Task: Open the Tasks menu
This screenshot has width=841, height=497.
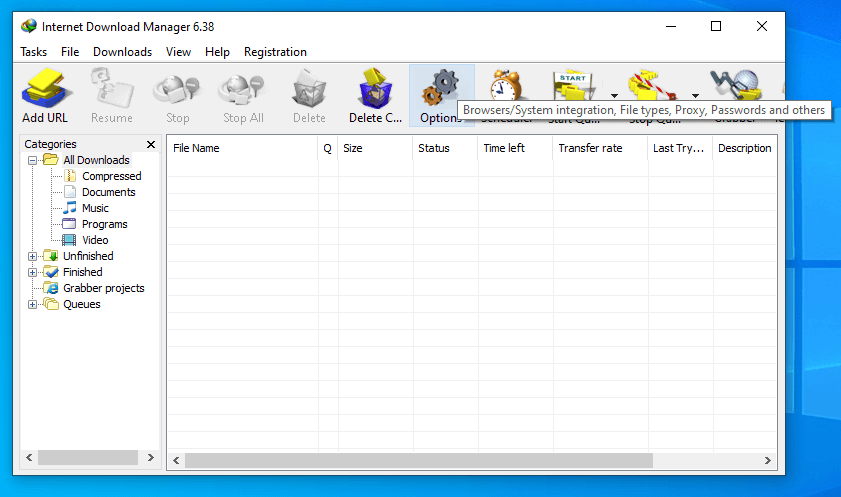Action: tap(33, 52)
